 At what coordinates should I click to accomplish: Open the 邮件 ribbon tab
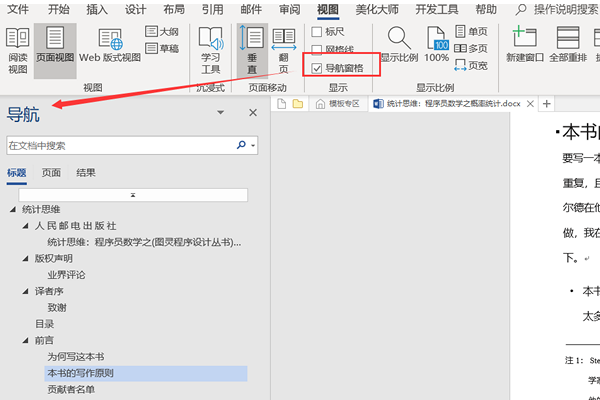pyautogui.click(x=251, y=9)
